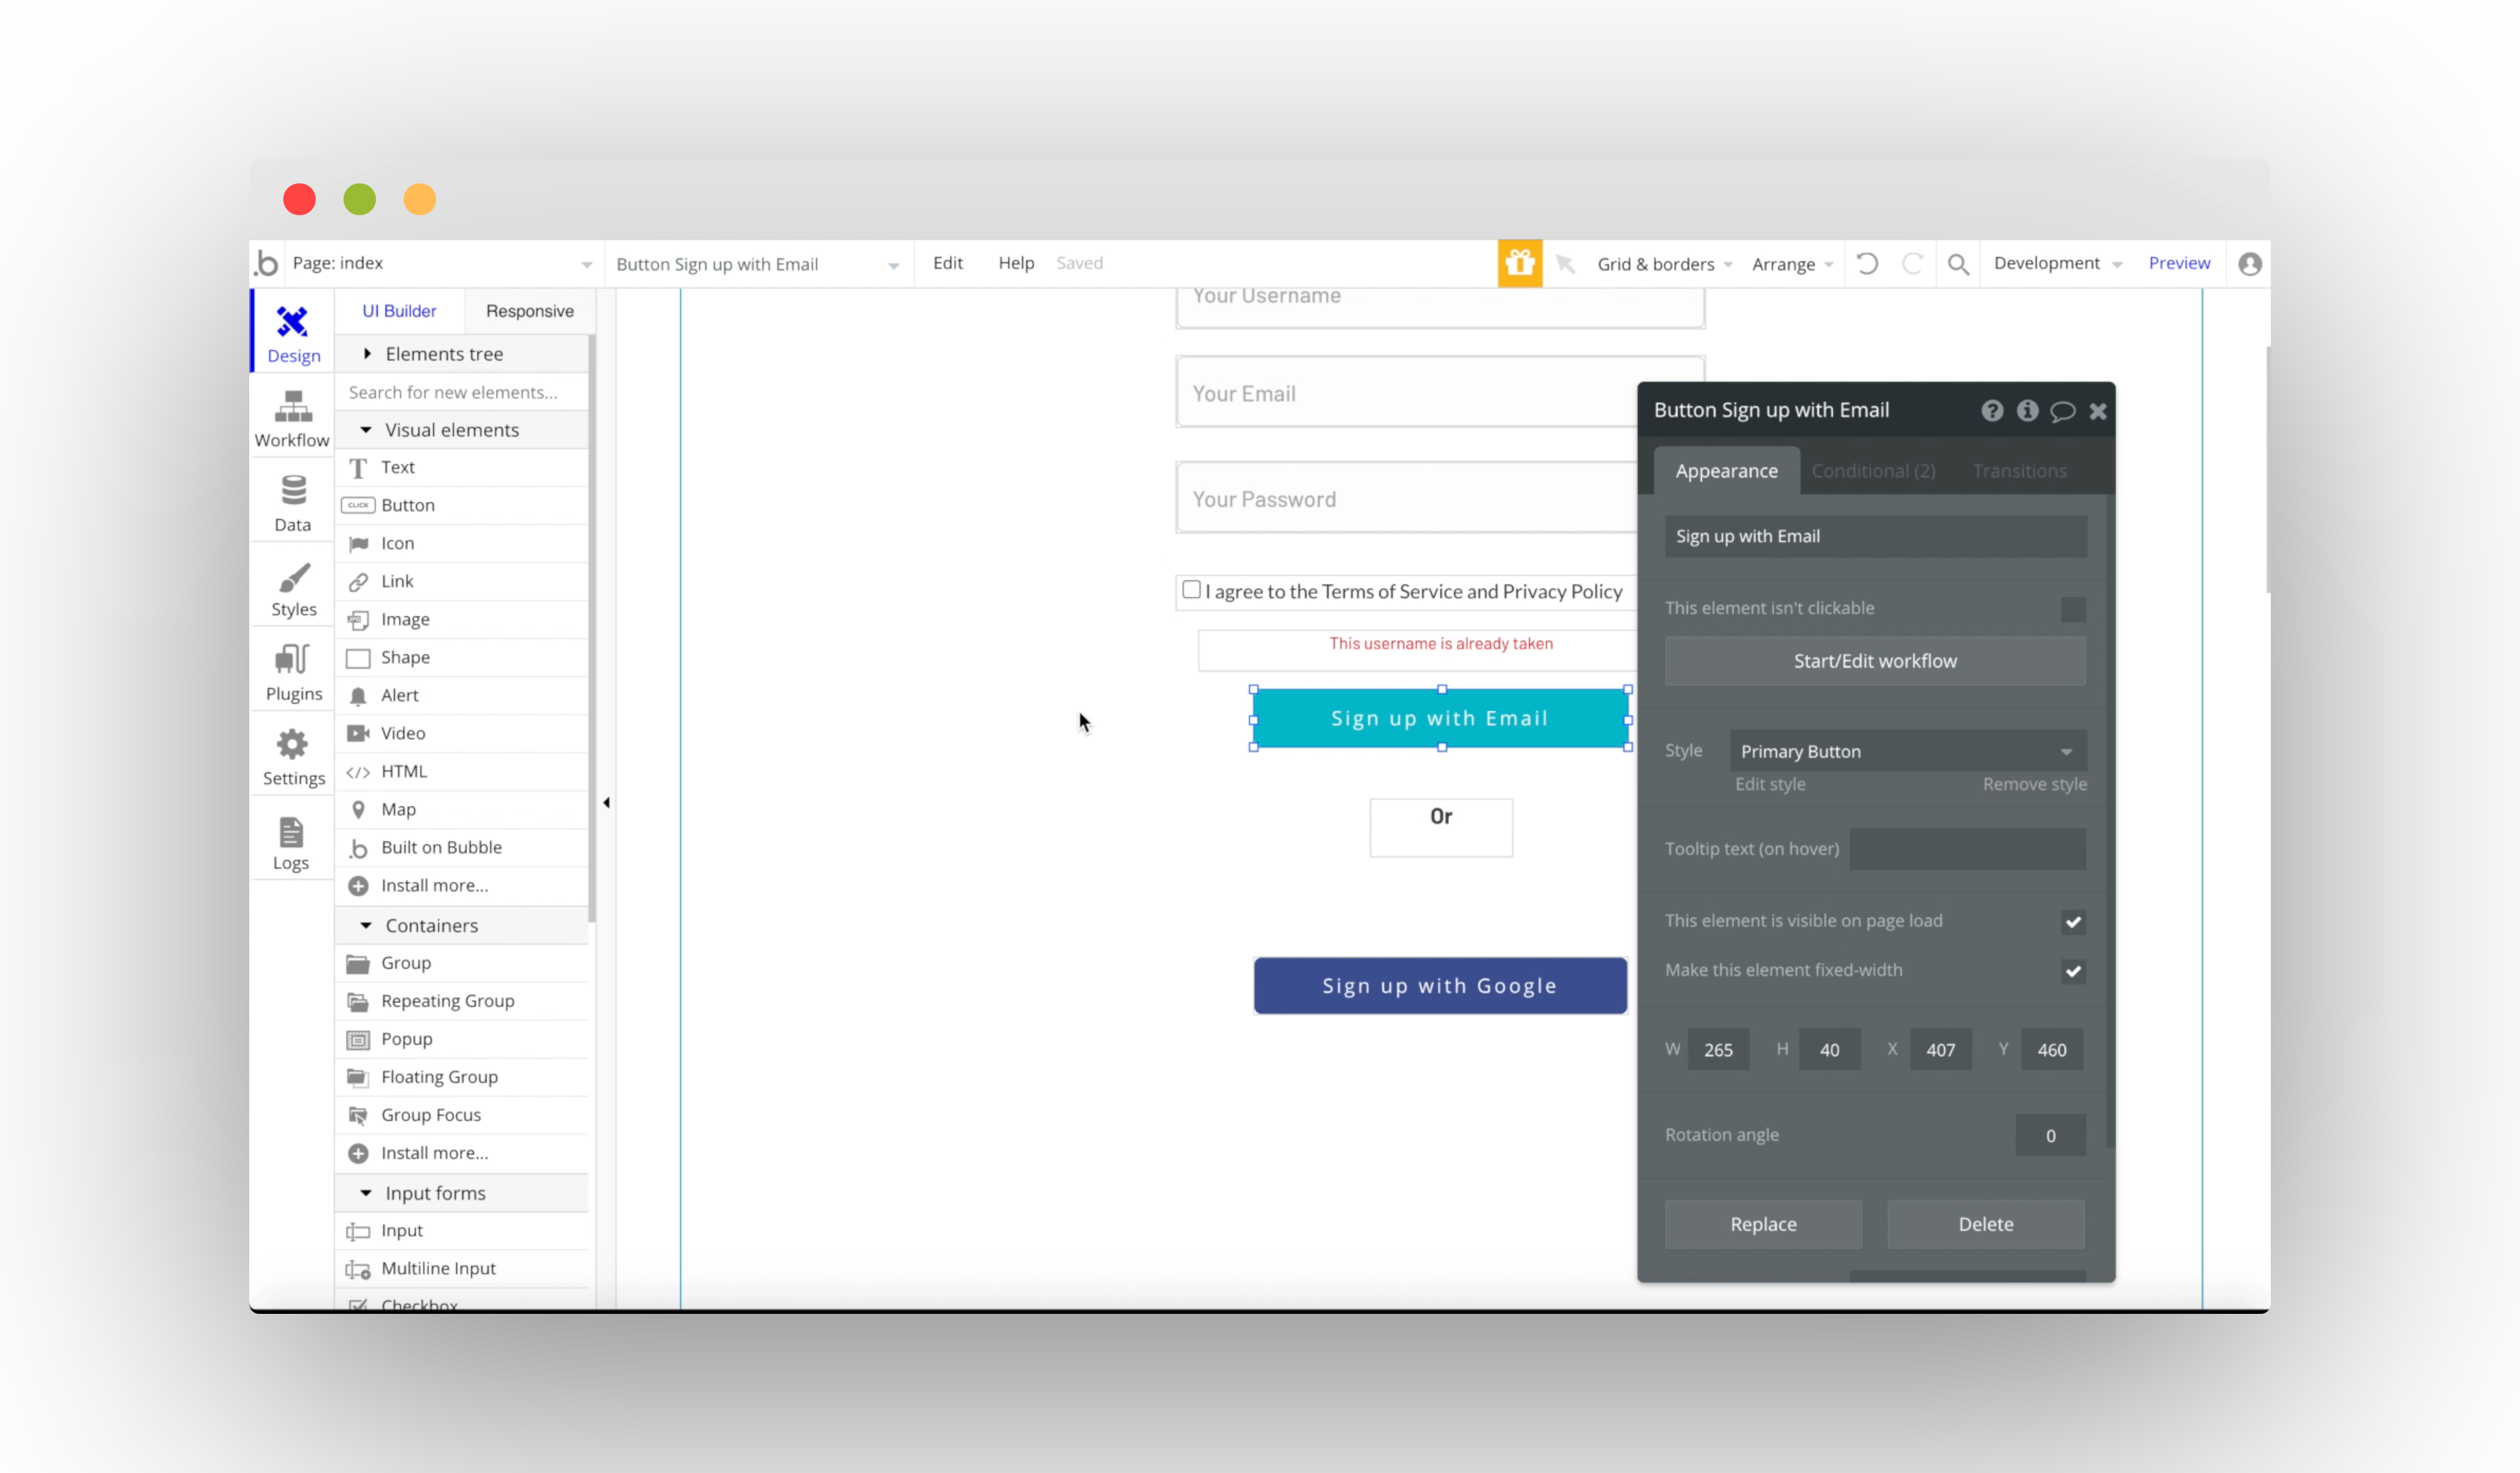This screenshot has width=2520, height=1473.
Task: Click the orange gift icon
Action: point(1519,263)
